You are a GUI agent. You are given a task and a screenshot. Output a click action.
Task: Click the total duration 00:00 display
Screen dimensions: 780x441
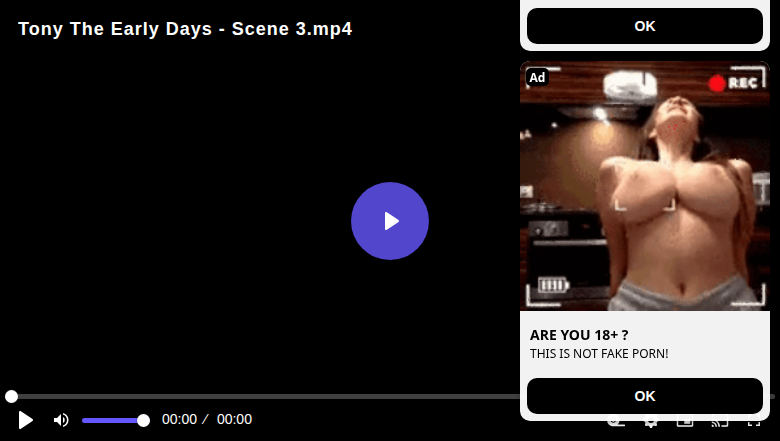coord(234,420)
